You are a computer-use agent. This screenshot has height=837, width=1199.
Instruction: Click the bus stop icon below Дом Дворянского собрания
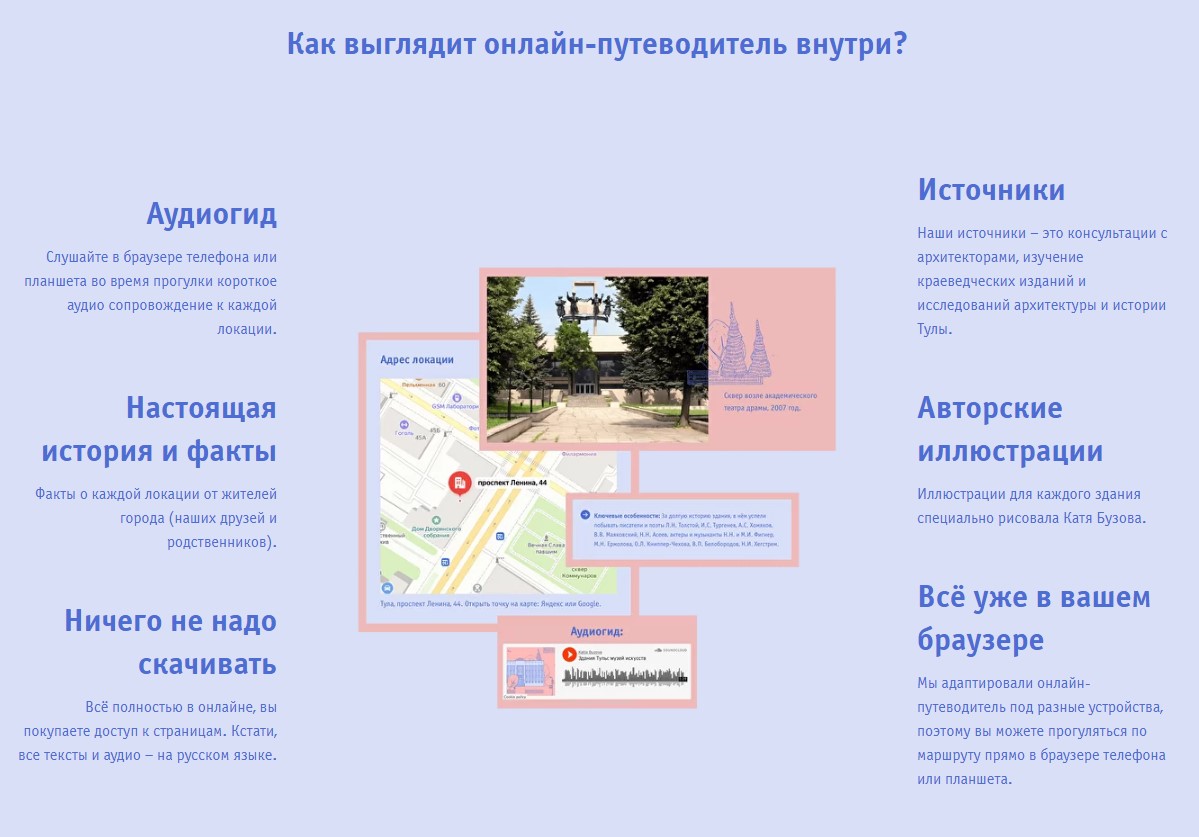coord(445,562)
